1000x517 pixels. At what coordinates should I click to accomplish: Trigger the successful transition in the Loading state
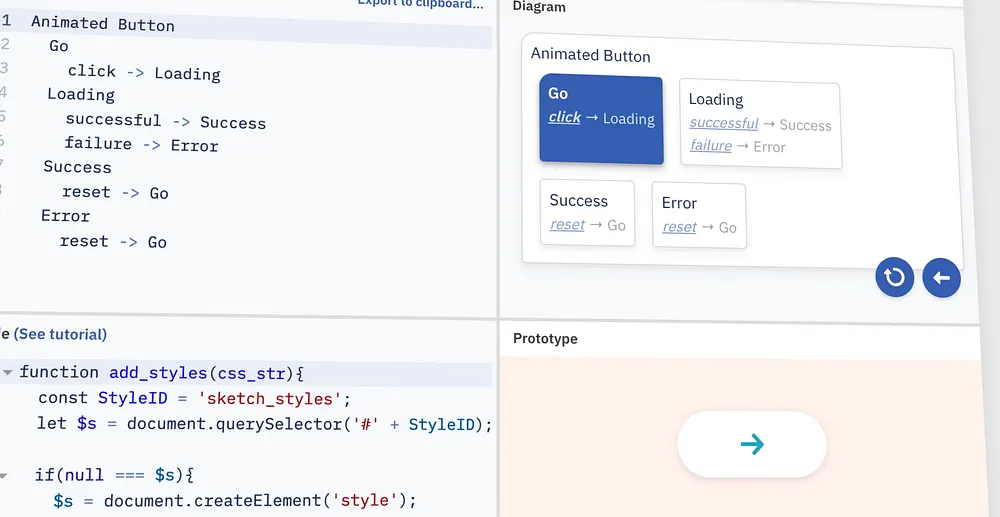tap(723, 124)
